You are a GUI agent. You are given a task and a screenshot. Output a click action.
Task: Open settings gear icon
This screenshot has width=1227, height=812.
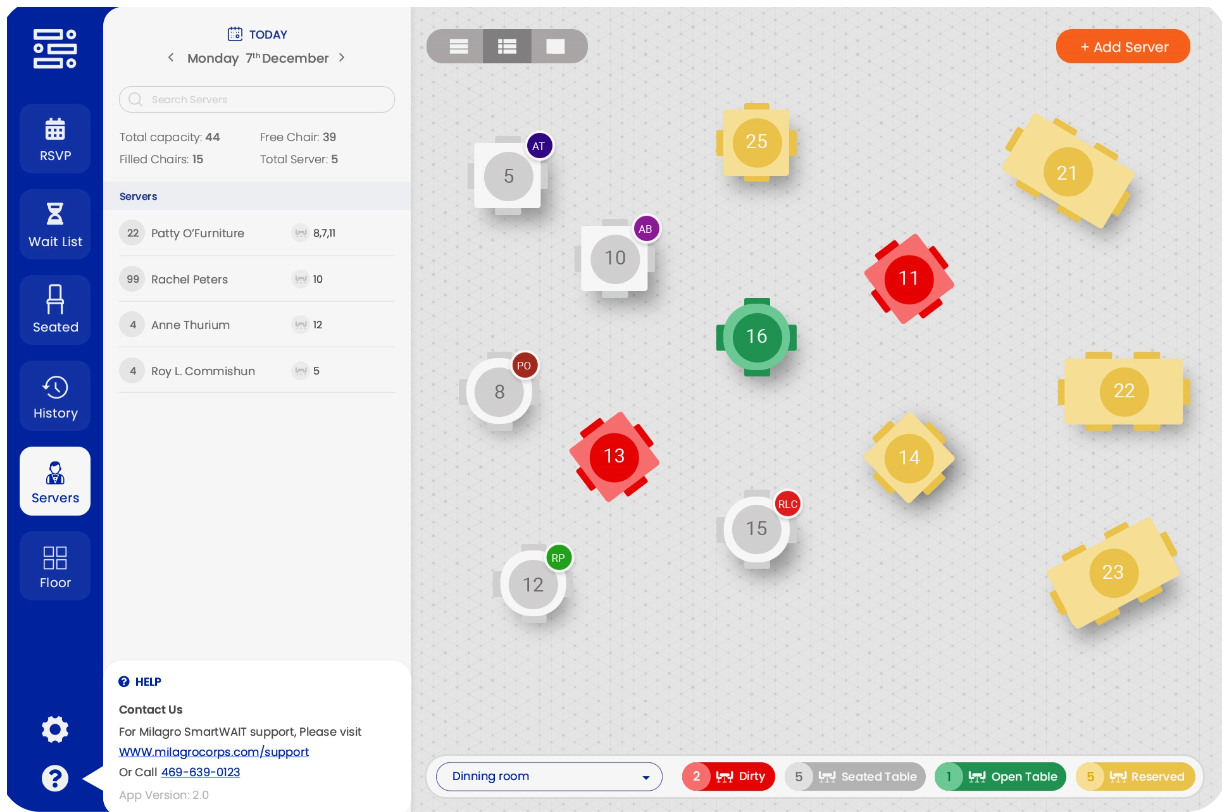(55, 730)
